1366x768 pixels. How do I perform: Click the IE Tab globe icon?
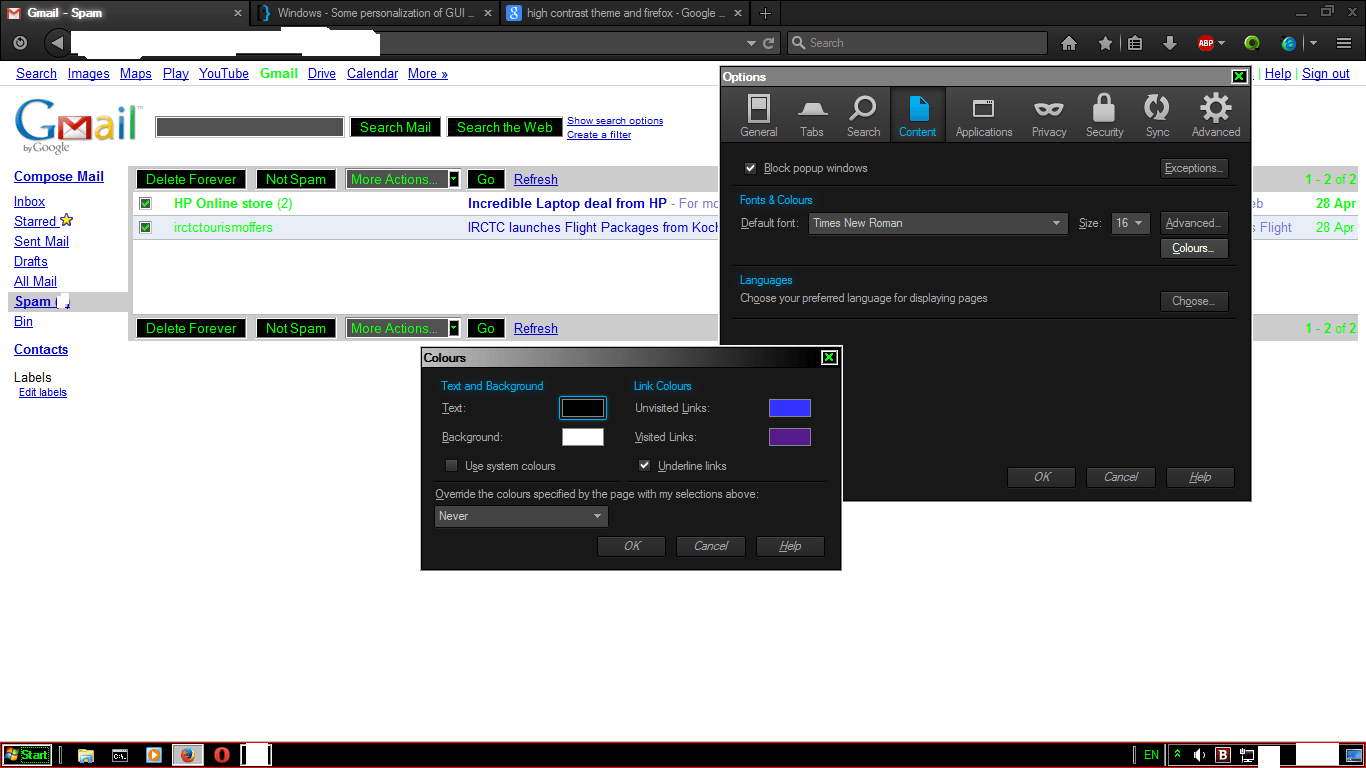(1289, 43)
